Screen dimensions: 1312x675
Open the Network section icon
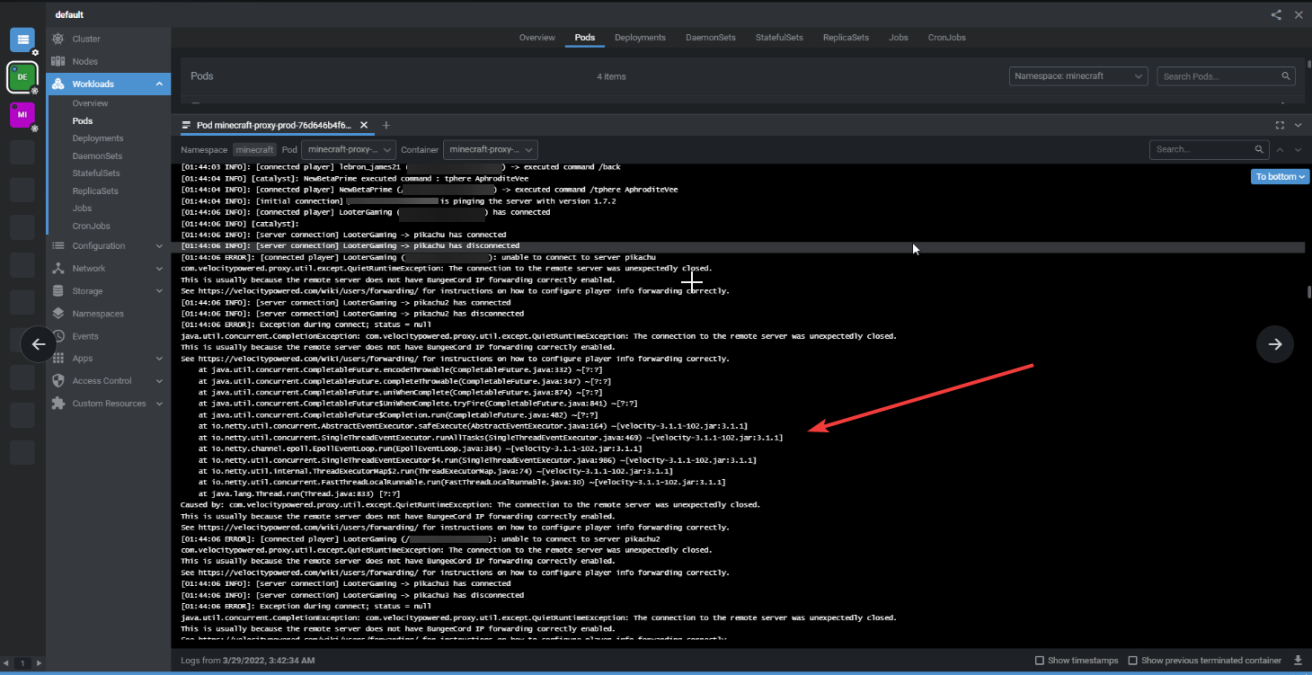pyautogui.click(x=59, y=268)
